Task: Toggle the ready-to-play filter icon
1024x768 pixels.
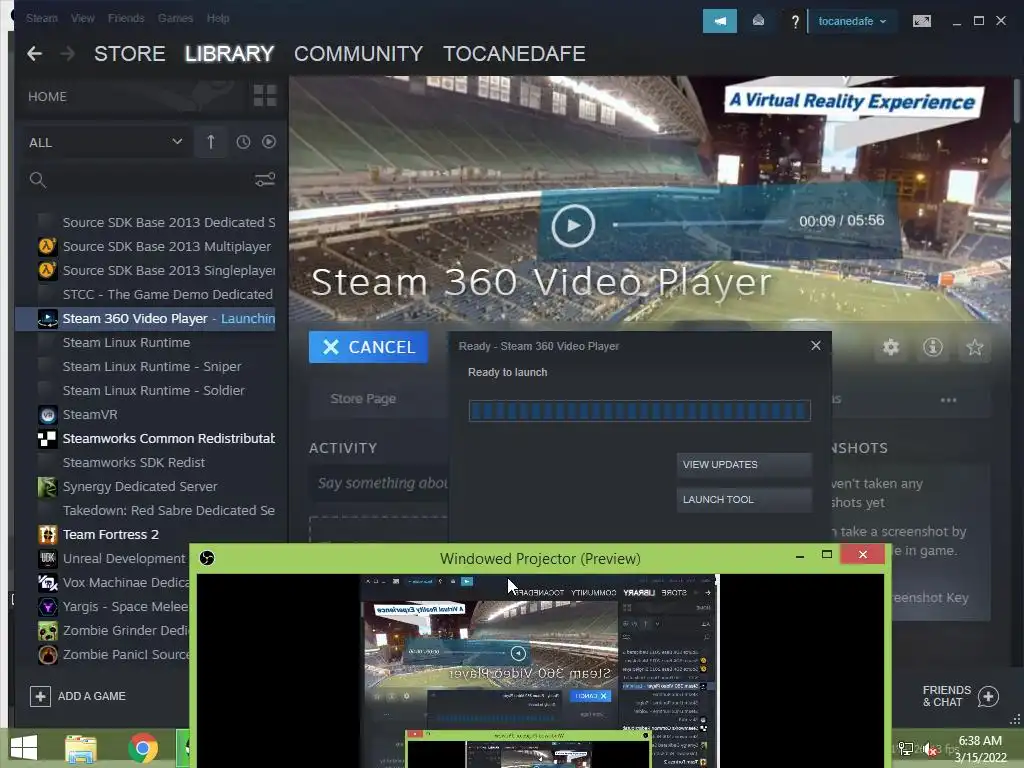Action: [268, 142]
